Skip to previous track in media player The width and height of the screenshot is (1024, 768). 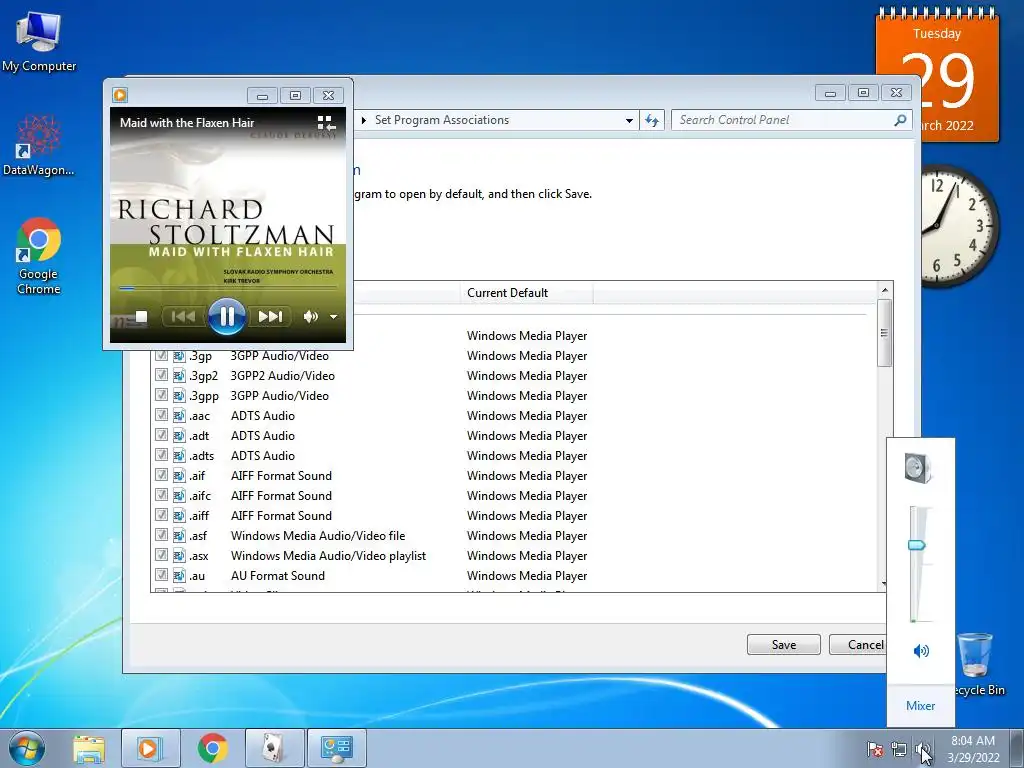[183, 317]
